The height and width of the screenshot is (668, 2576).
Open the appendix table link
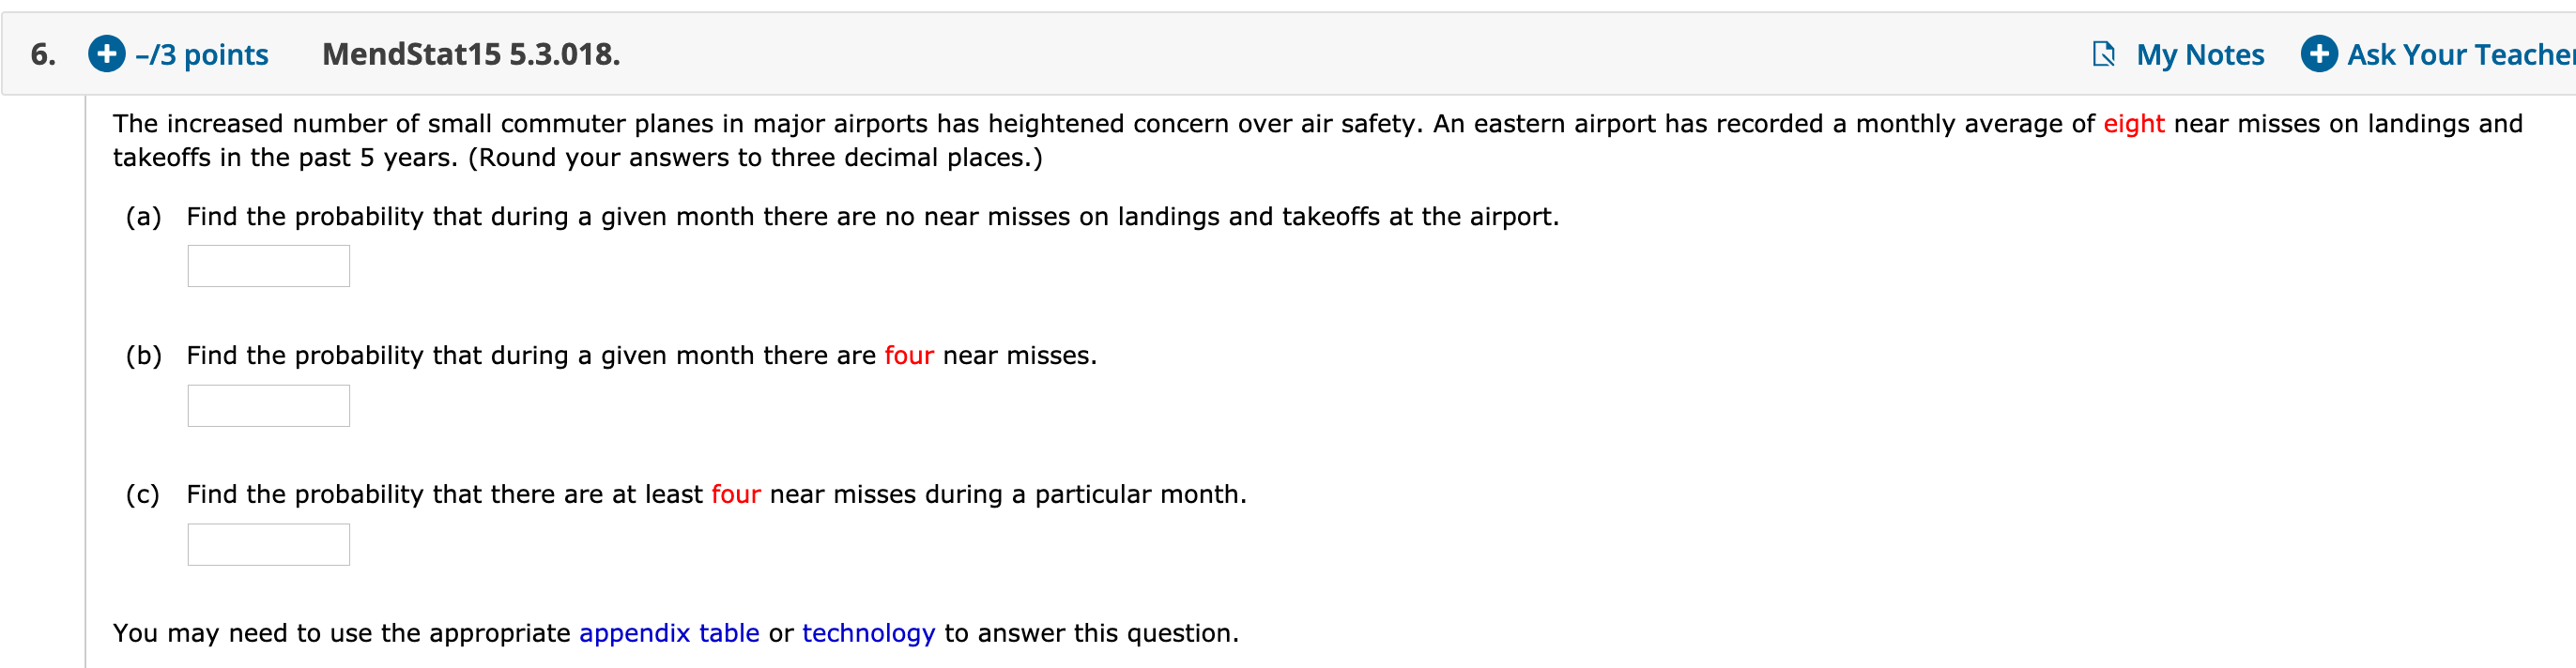(x=668, y=633)
